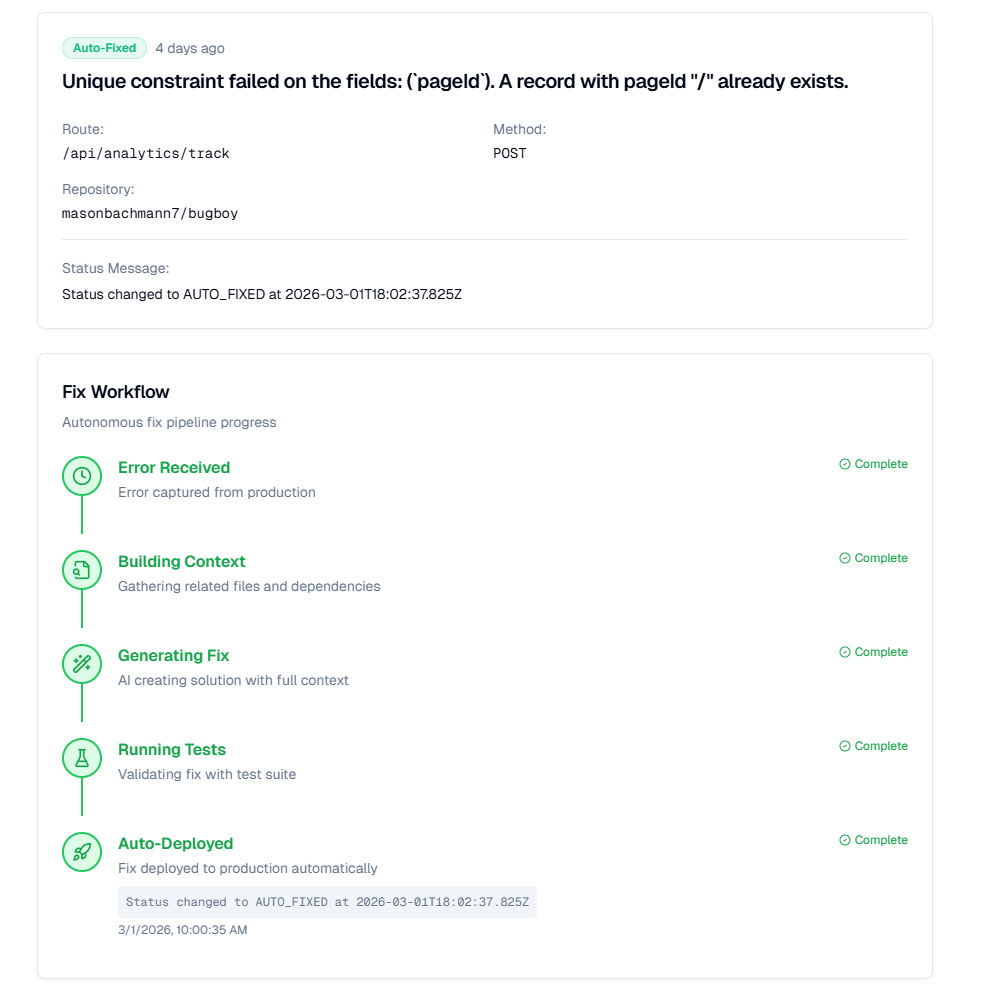Click the Complete checkmark beside Error Received
985x1000 pixels.
point(845,464)
